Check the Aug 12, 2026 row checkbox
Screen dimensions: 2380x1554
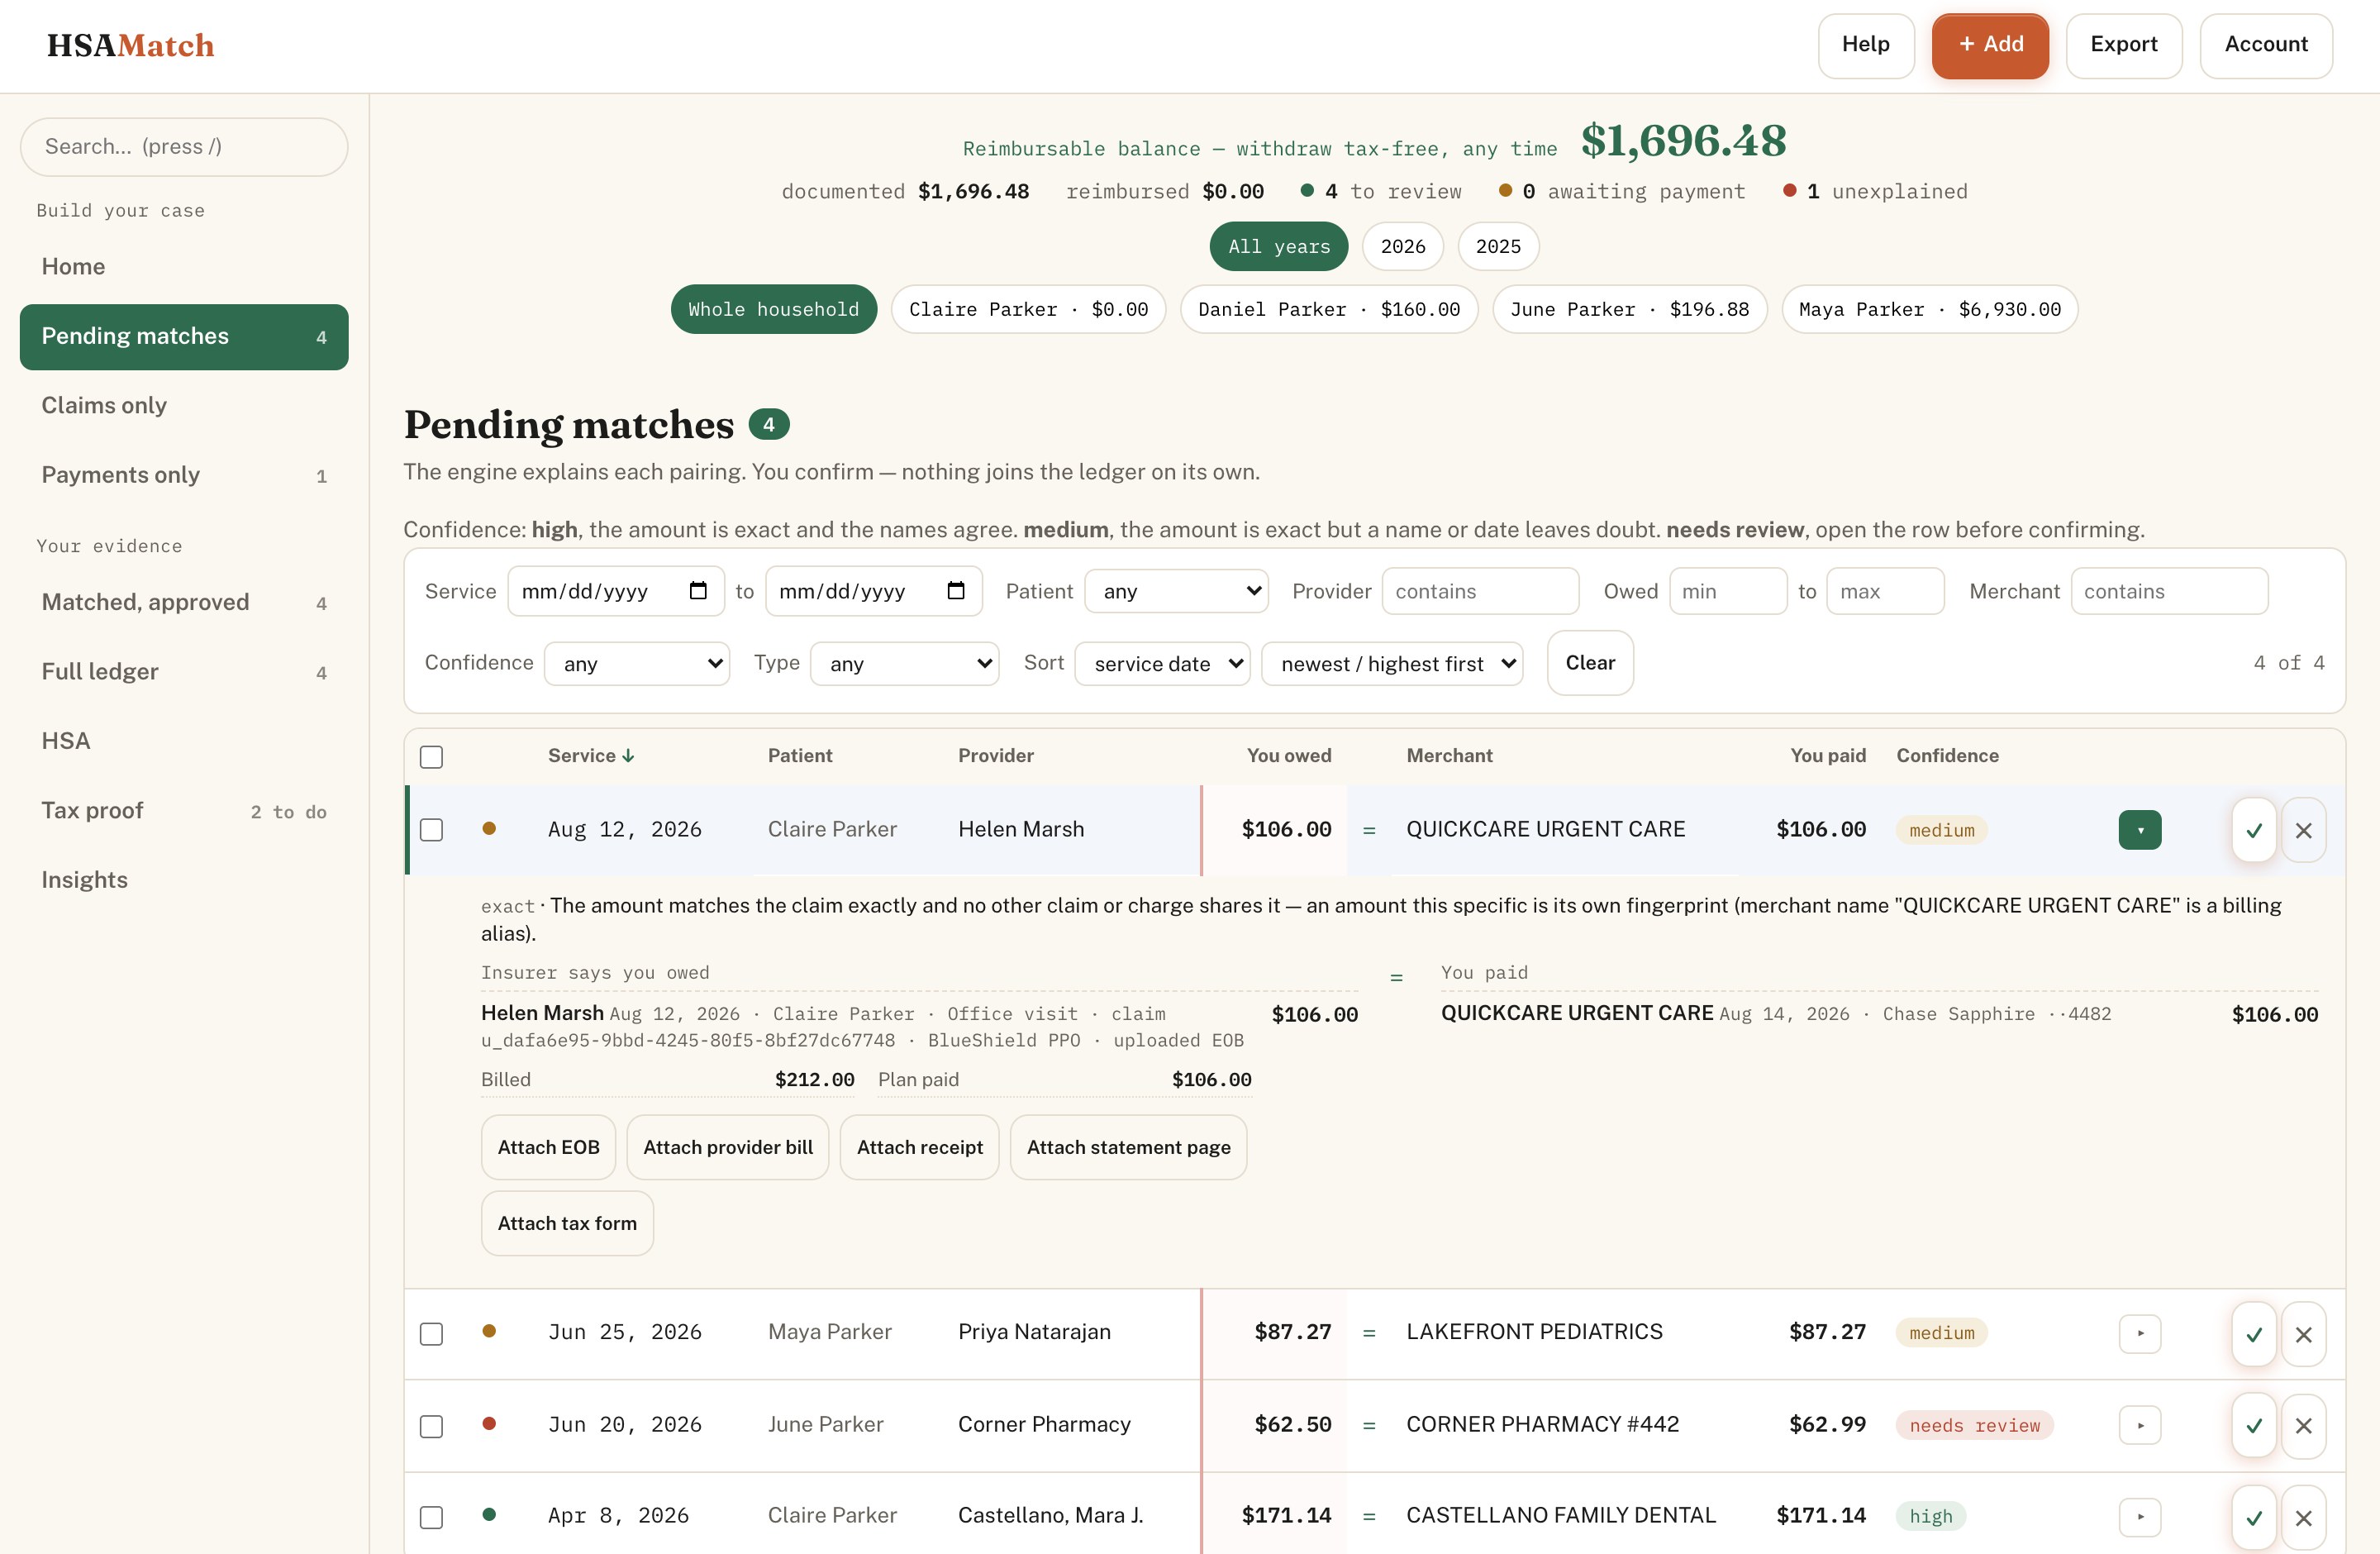[431, 830]
